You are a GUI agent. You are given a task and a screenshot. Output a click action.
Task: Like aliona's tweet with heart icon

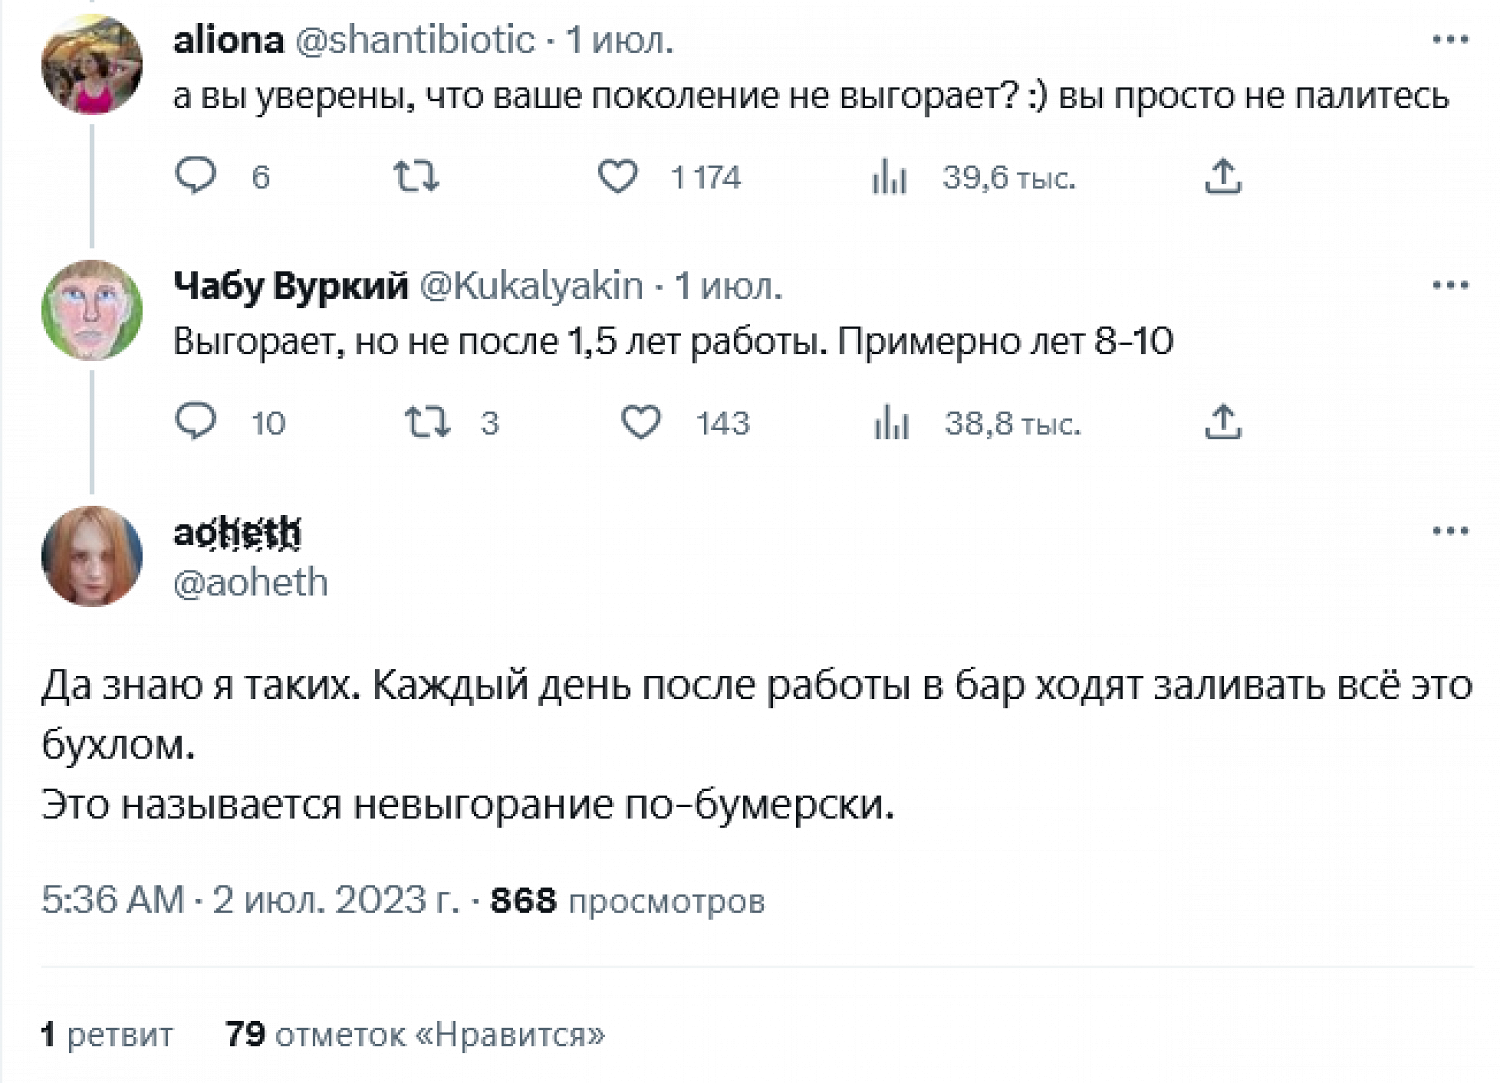pos(618,177)
